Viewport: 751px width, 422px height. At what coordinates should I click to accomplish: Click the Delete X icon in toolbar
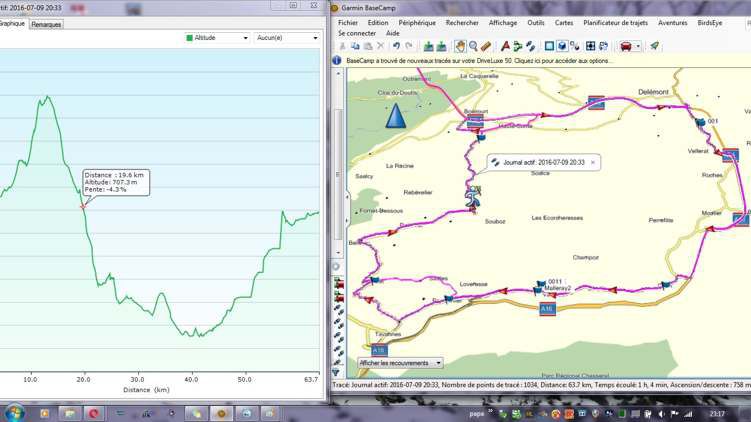pos(381,46)
